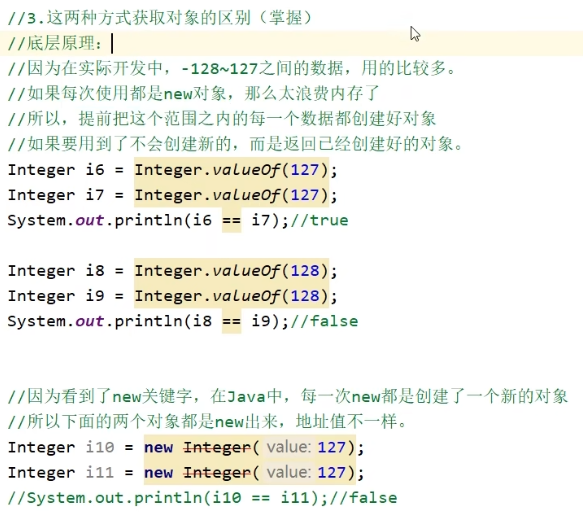
Task: Click struck-through Integer constructor in the i11 line
Action: tap(217, 473)
